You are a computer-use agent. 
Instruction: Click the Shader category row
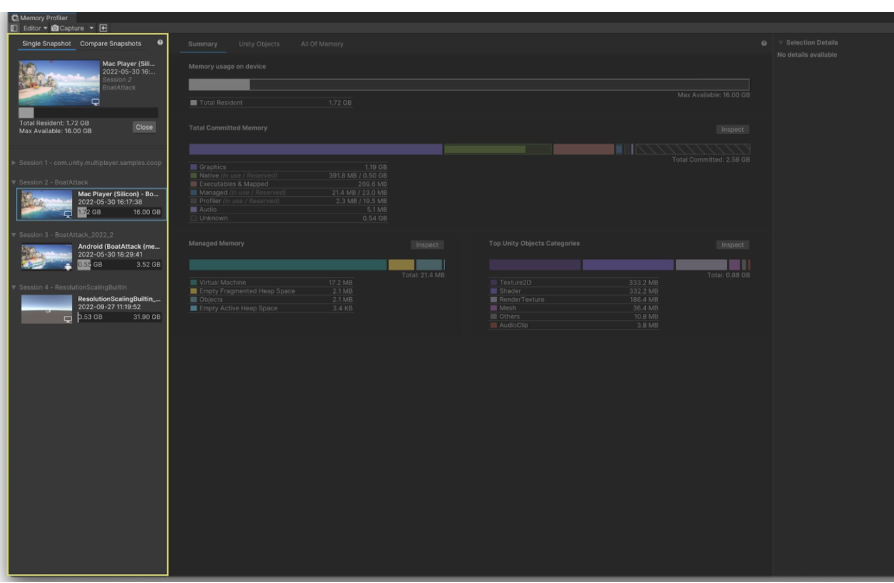click(x=574, y=291)
